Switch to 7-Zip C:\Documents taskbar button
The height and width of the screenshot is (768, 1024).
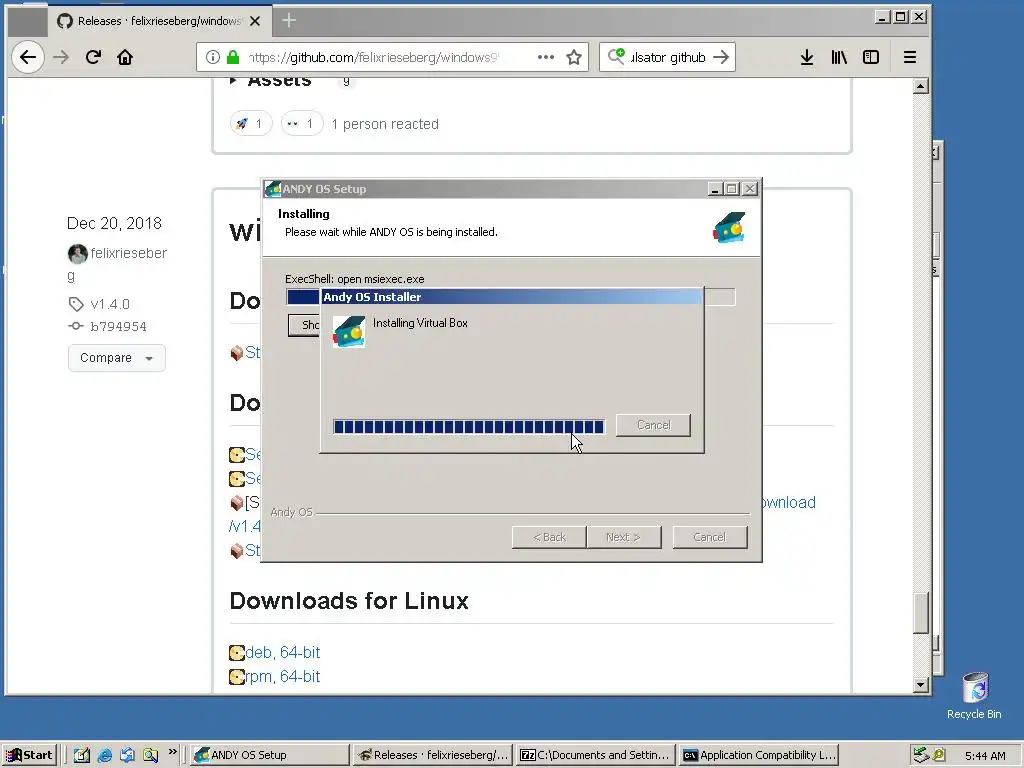point(595,755)
